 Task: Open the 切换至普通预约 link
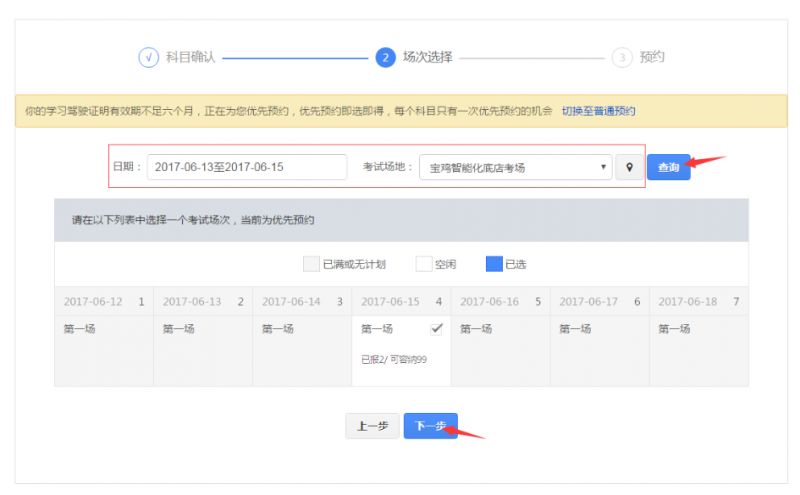[x=598, y=111]
